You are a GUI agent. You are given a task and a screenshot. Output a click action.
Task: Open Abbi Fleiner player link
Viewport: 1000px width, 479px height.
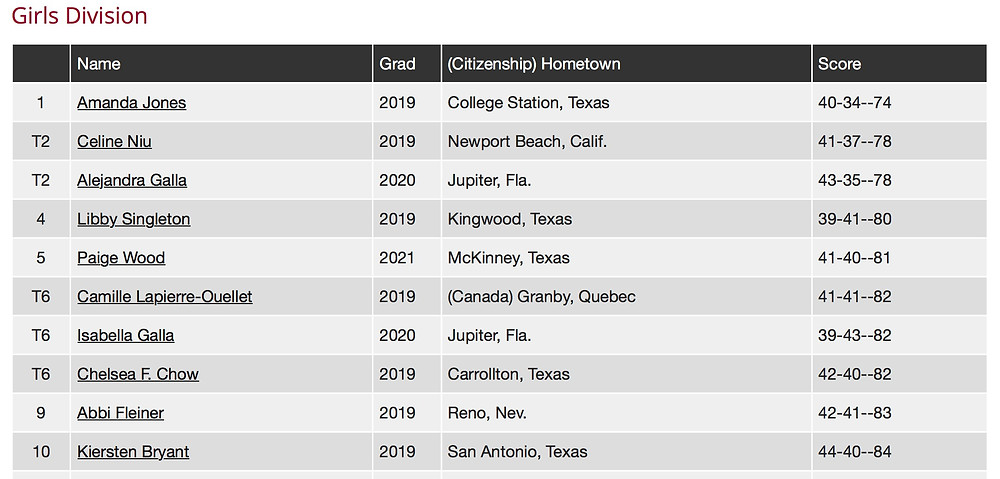[x=121, y=413]
